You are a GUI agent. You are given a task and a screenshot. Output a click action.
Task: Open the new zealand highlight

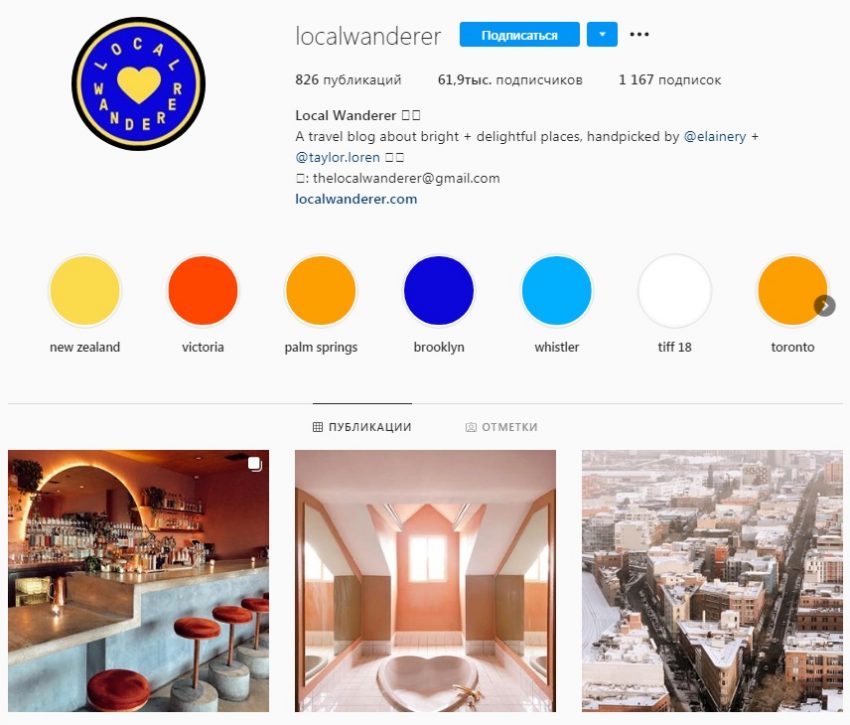tap(85, 291)
